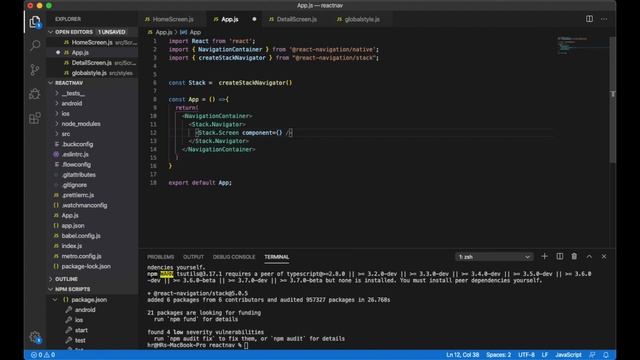The image size is (640, 360).
Task: Open package-lock.json file
Action: pyautogui.click(x=86, y=267)
